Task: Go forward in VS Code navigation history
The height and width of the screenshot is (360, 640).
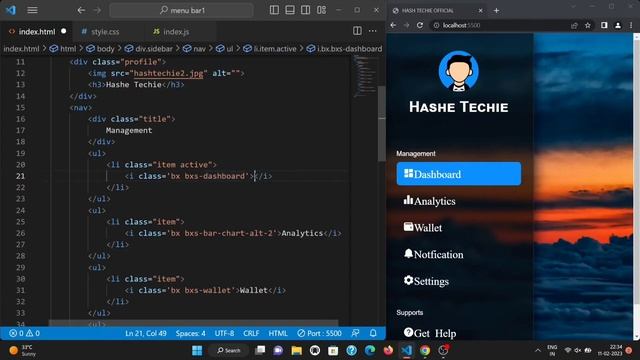Action: click(x=97, y=10)
